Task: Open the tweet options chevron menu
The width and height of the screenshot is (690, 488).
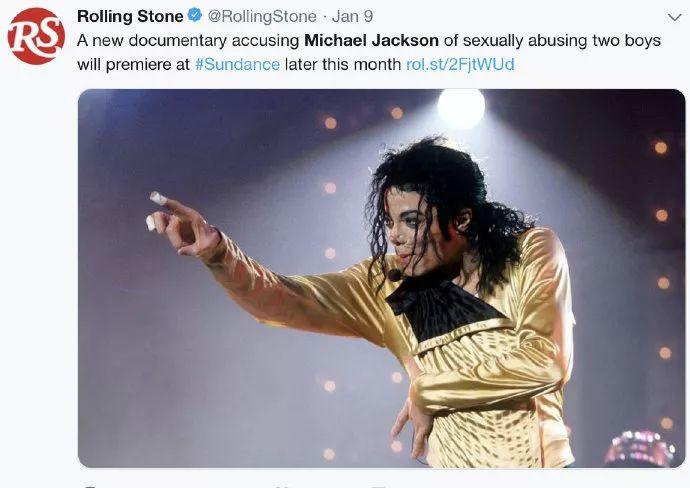Action: point(674,17)
